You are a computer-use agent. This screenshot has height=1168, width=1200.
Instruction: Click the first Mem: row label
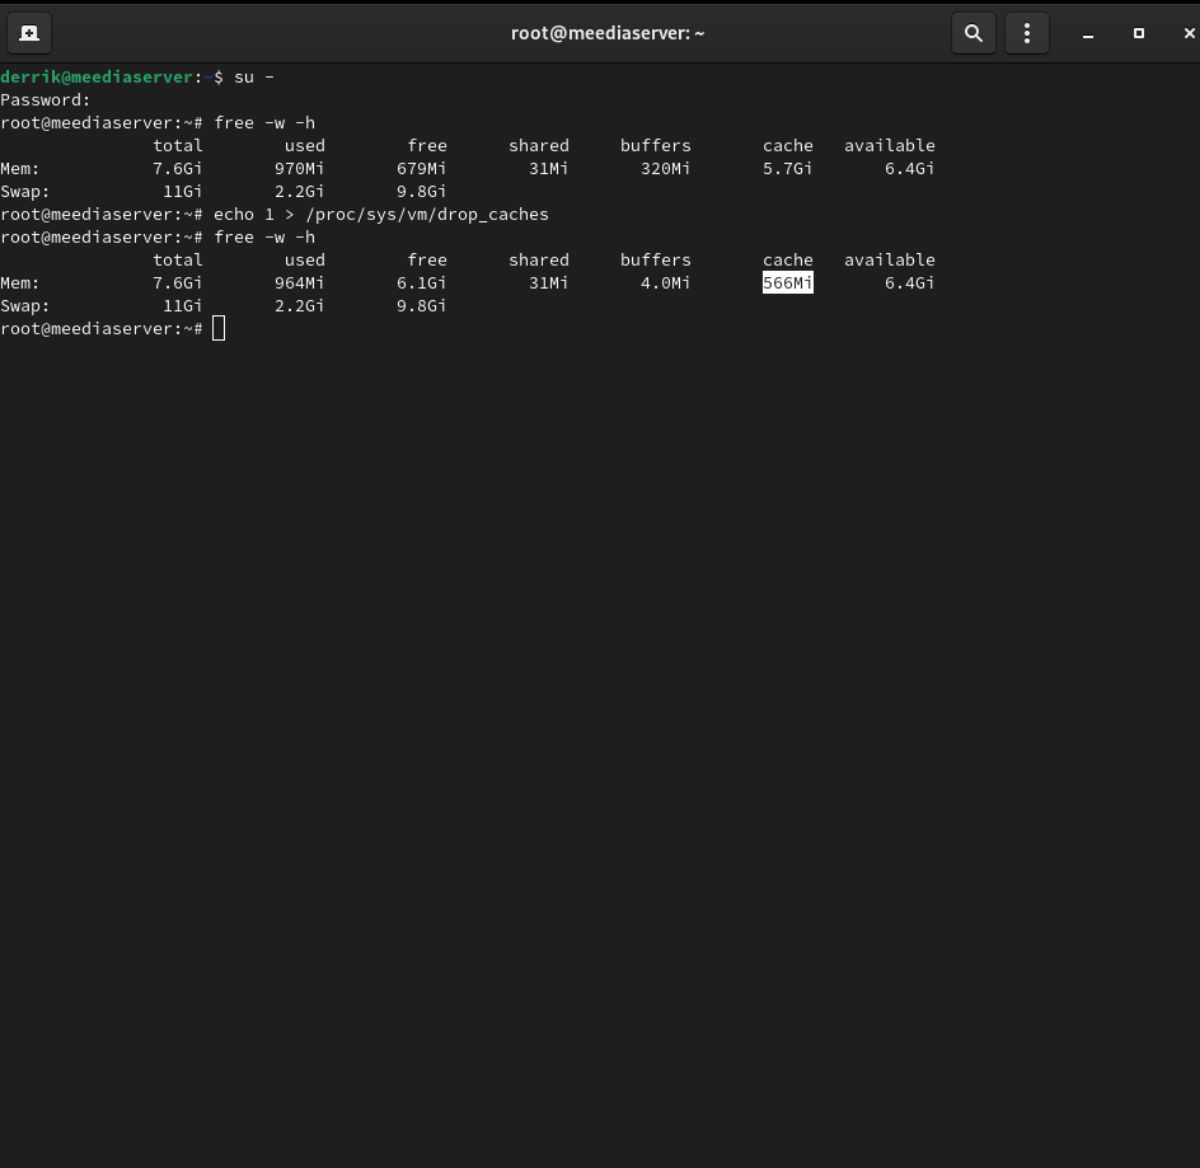[x=20, y=168]
